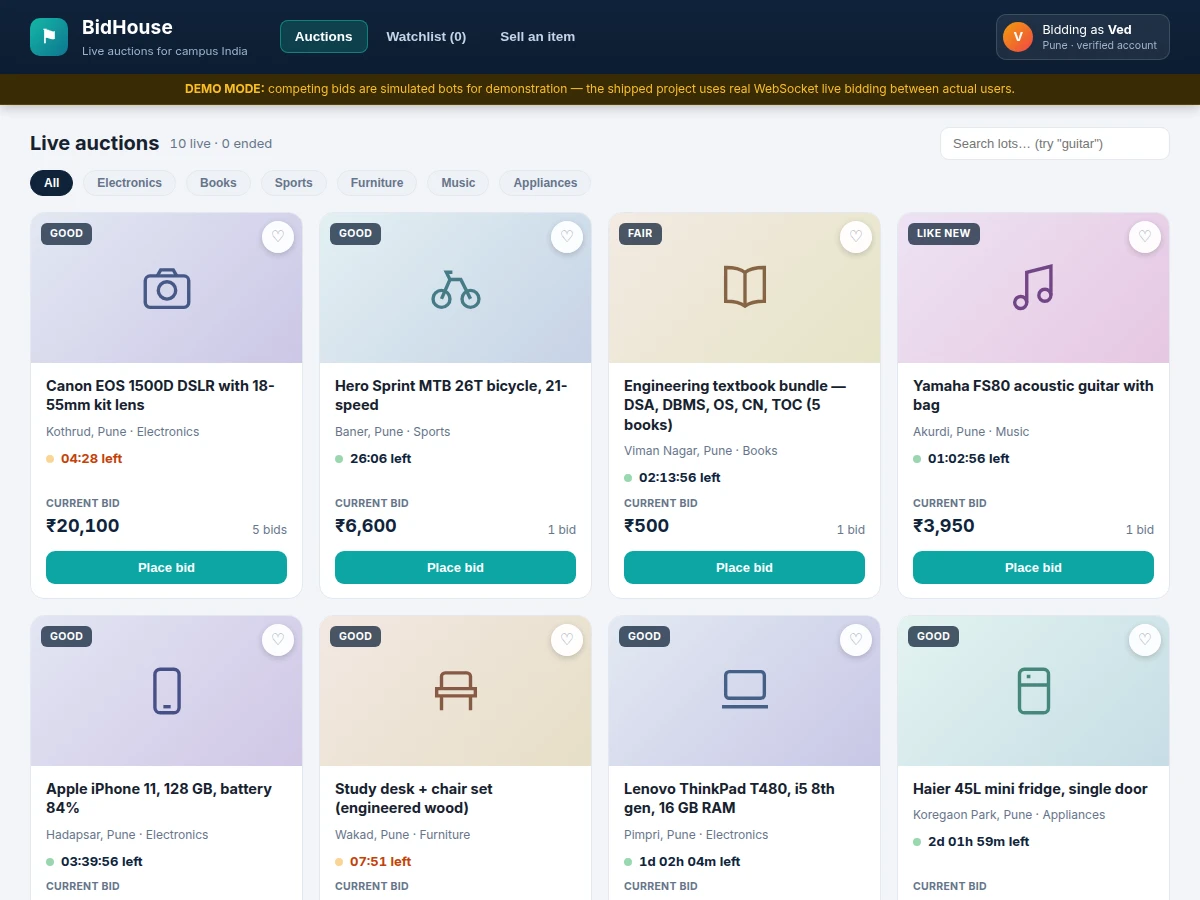1200x900 pixels.
Task: Click the 10 live · 0 ended counter
Action: [x=221, y=144]
